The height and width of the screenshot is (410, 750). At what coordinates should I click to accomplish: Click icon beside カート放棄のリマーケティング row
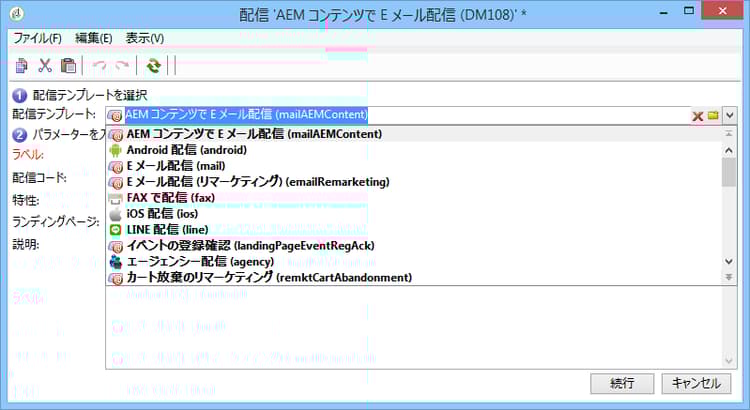[115, 278]
